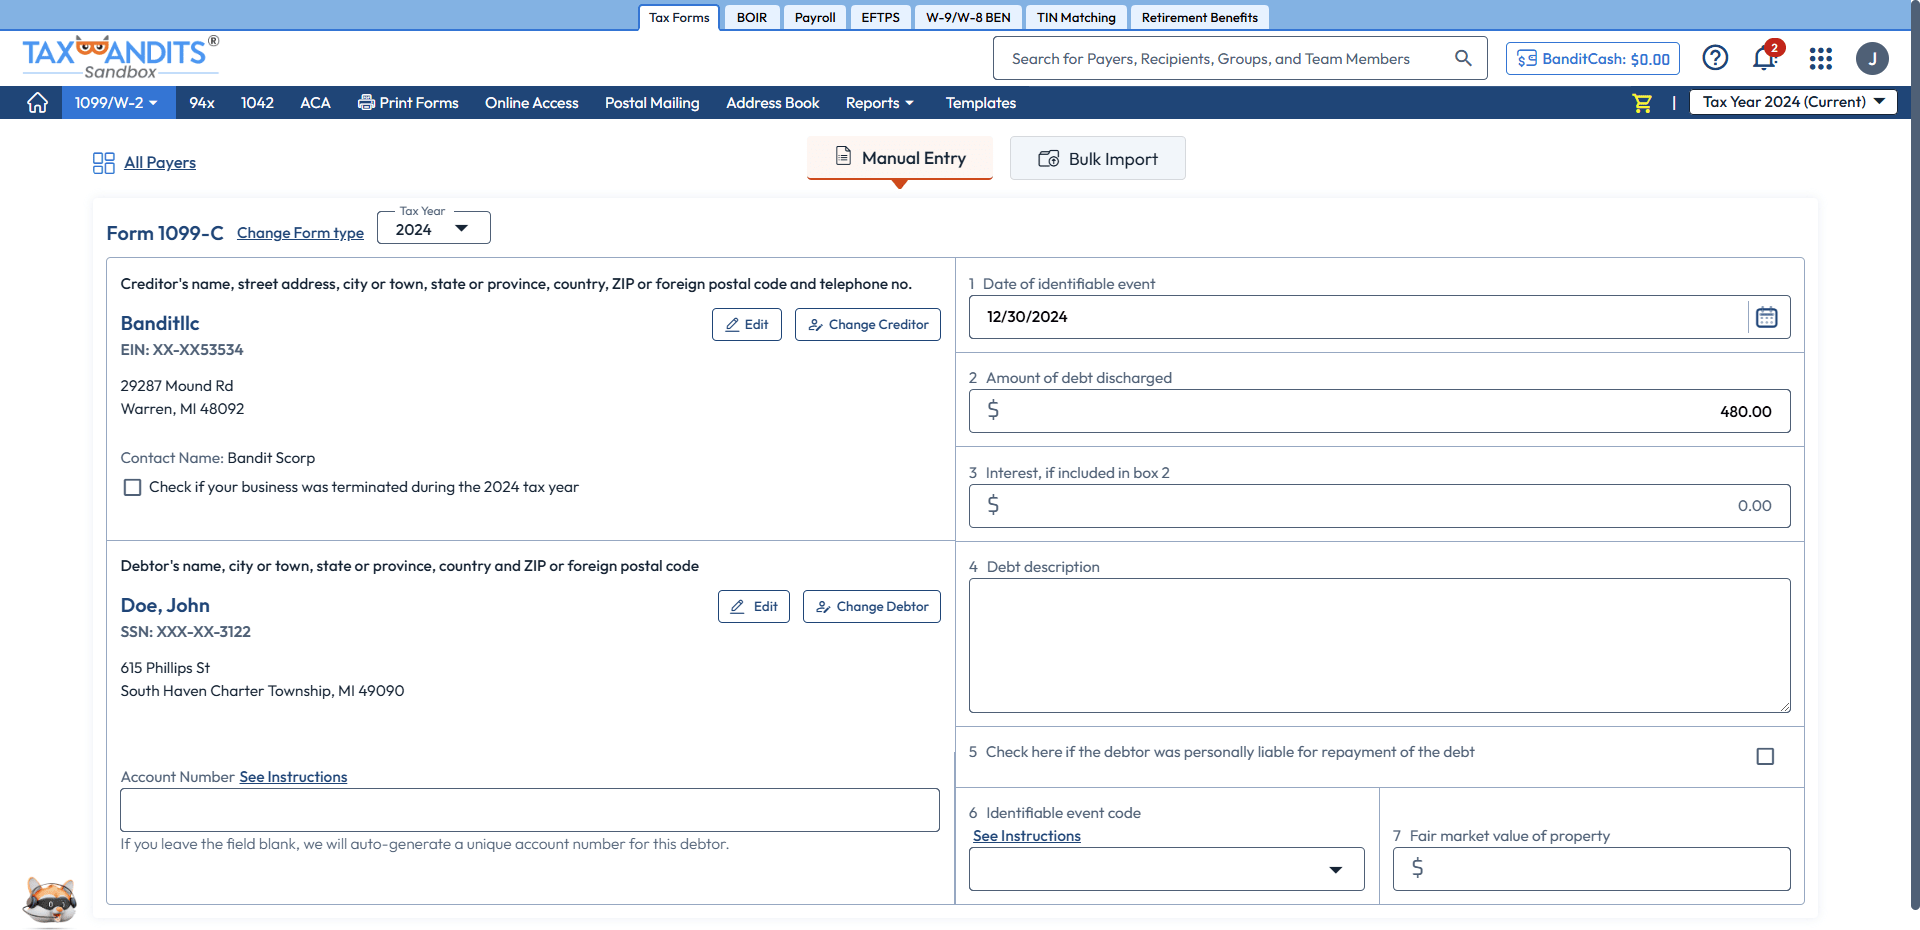Switch to the TIN Matching tab

coord(1076,17)
